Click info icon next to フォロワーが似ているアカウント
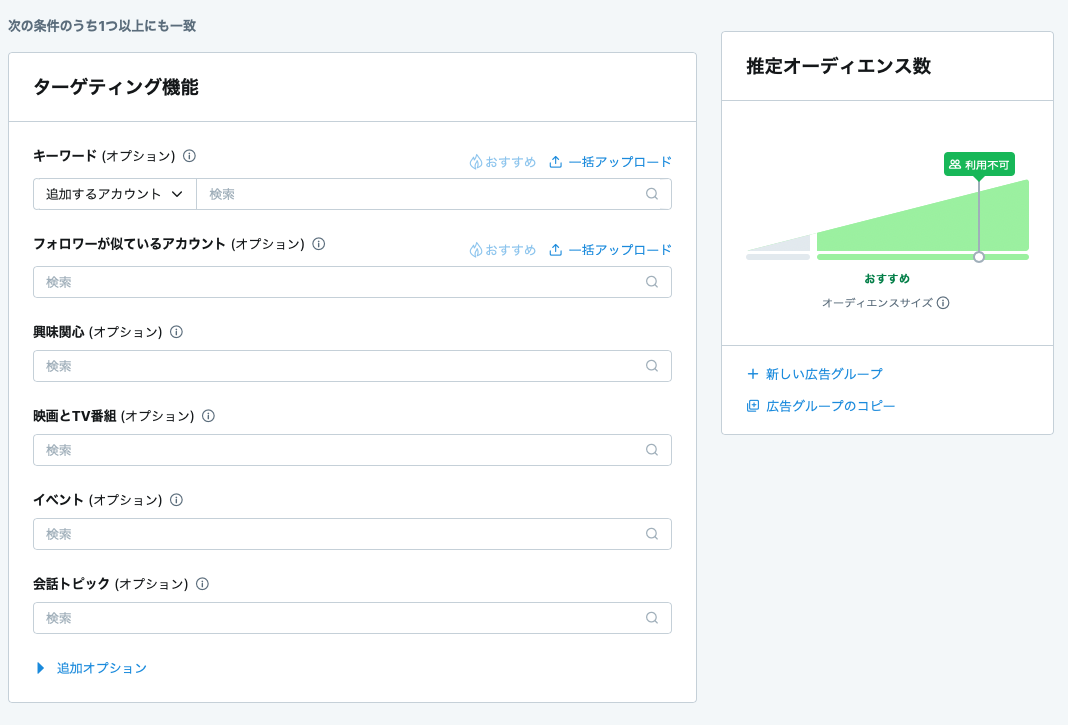This screenshot has height=725, width=1068. tap(319, 244)
